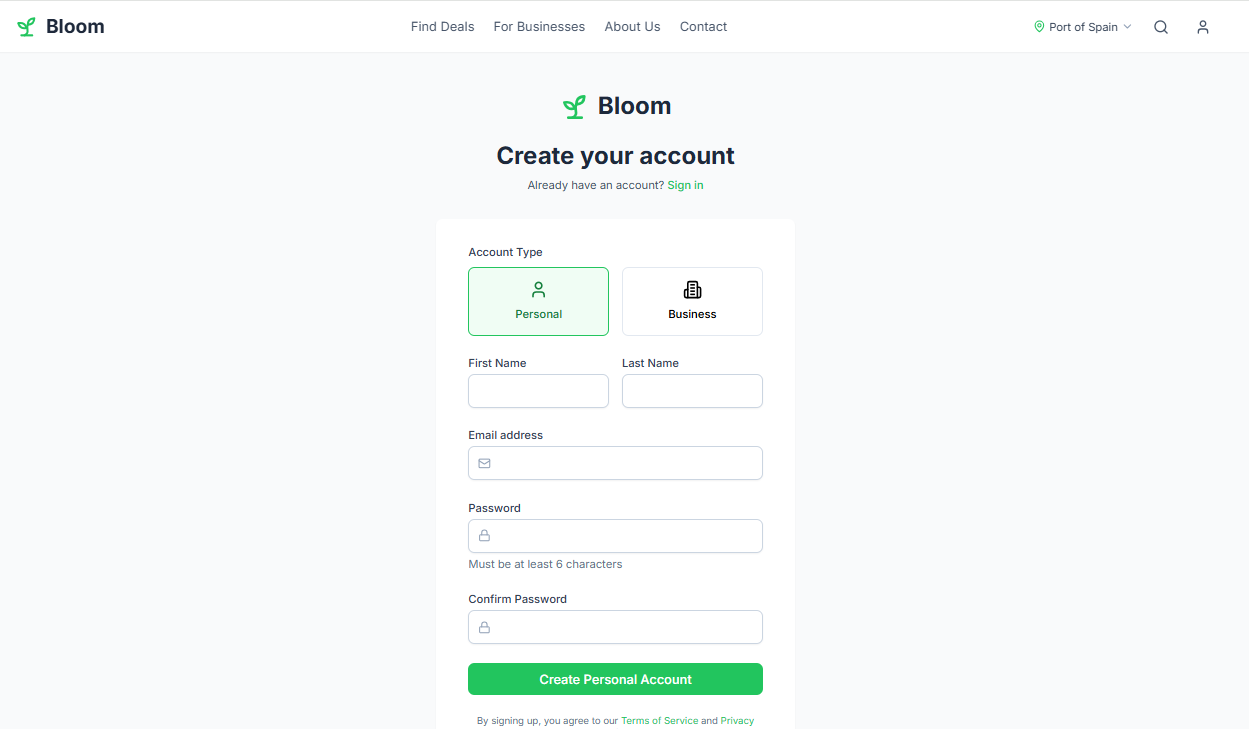The height and width of the screenshot is (729, 1249).
Task: Click the Bloom sprout logo in navbar
Action: 26,27
